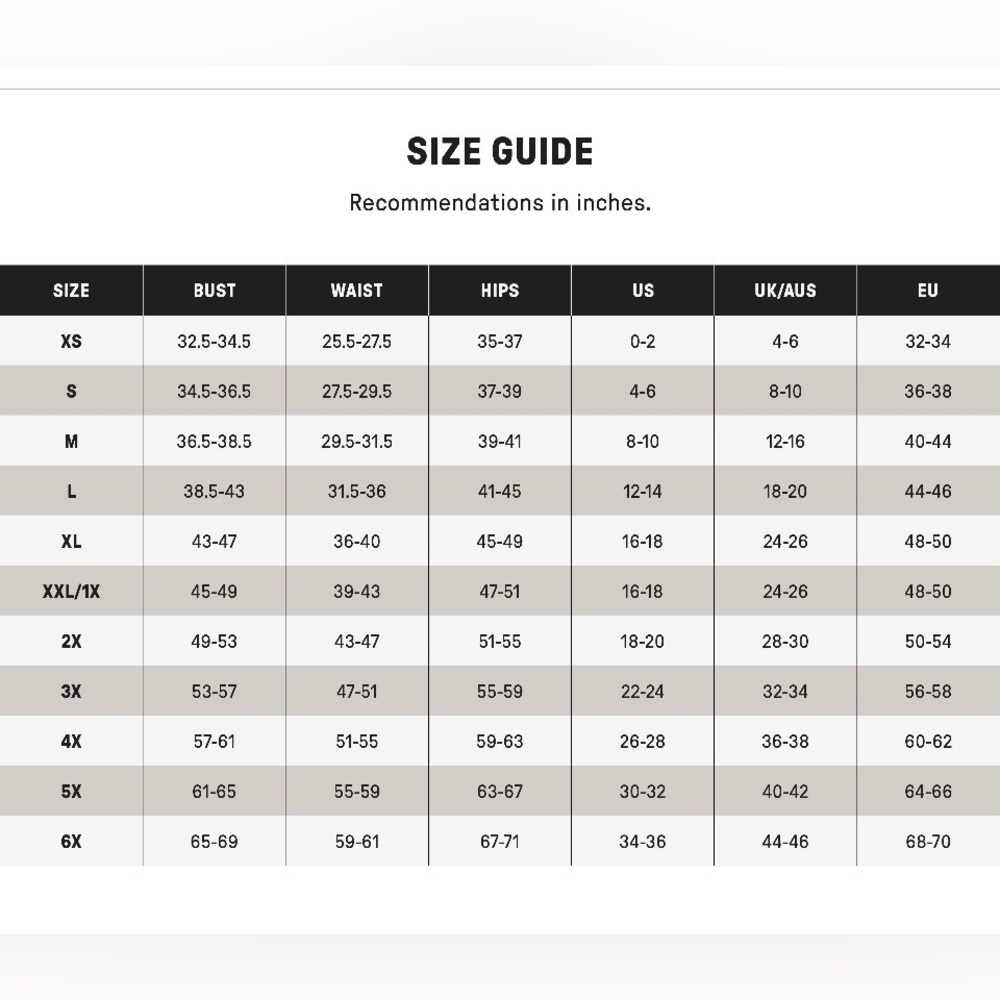Click the 36.5-38.5 bust value for M
This screenshot has height=1000, width=1000.
tap(214, 441)
